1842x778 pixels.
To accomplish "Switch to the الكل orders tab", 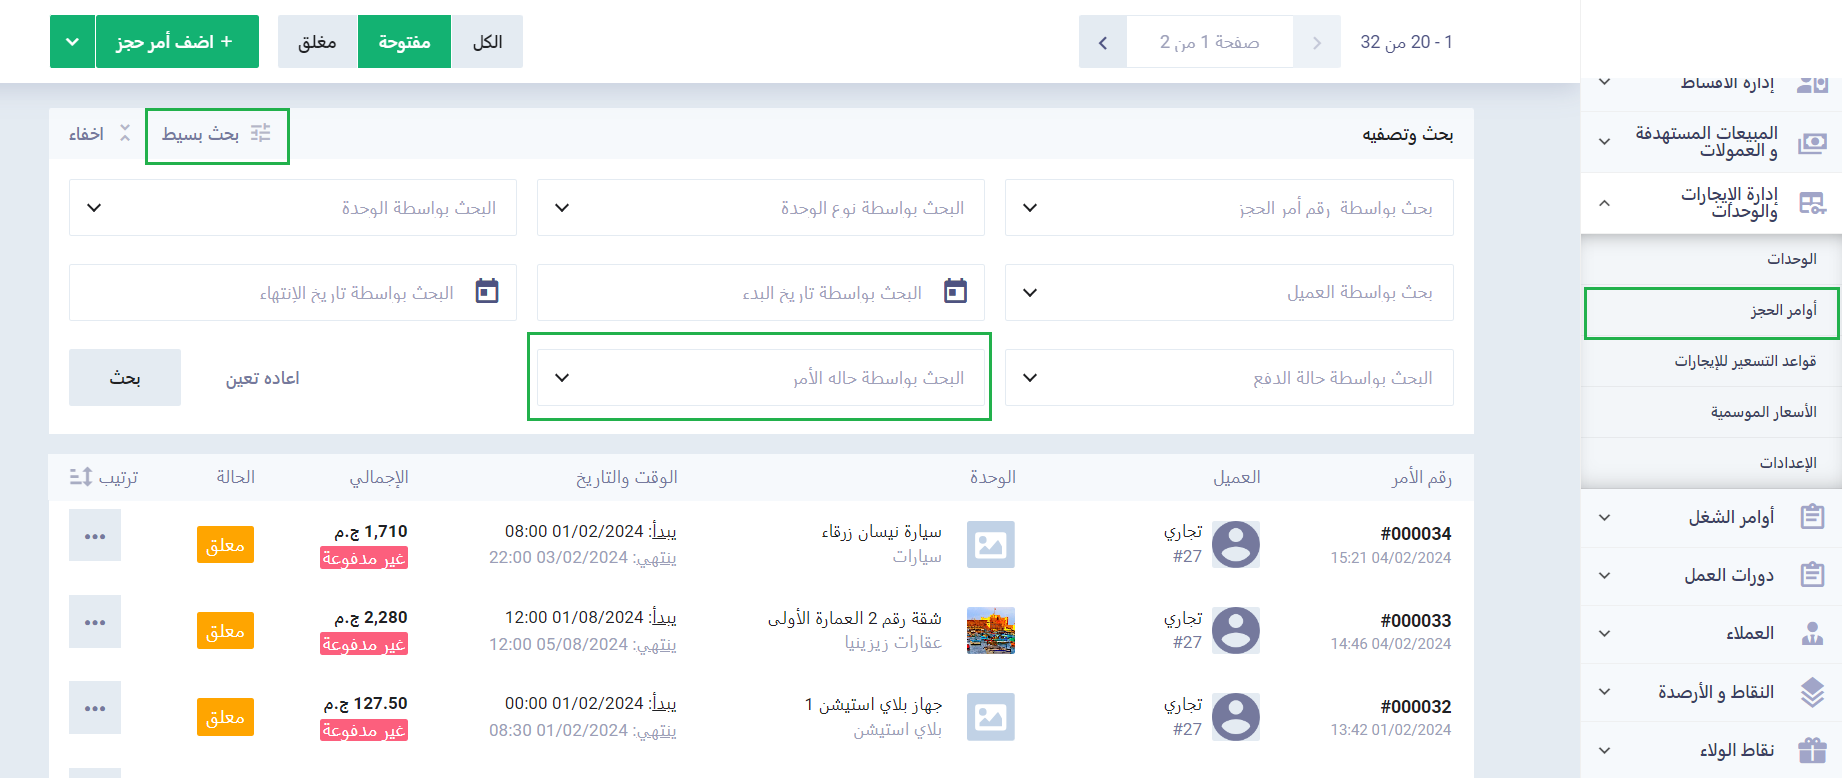I will pos(487,42).
